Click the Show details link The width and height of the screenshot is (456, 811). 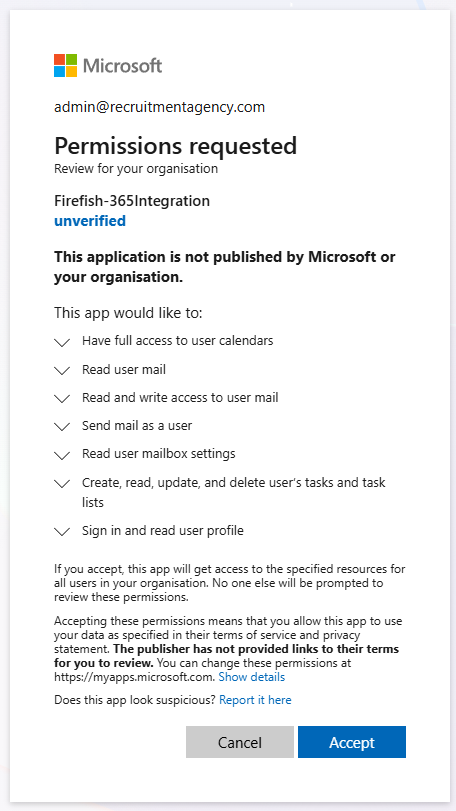pos(251,677)
